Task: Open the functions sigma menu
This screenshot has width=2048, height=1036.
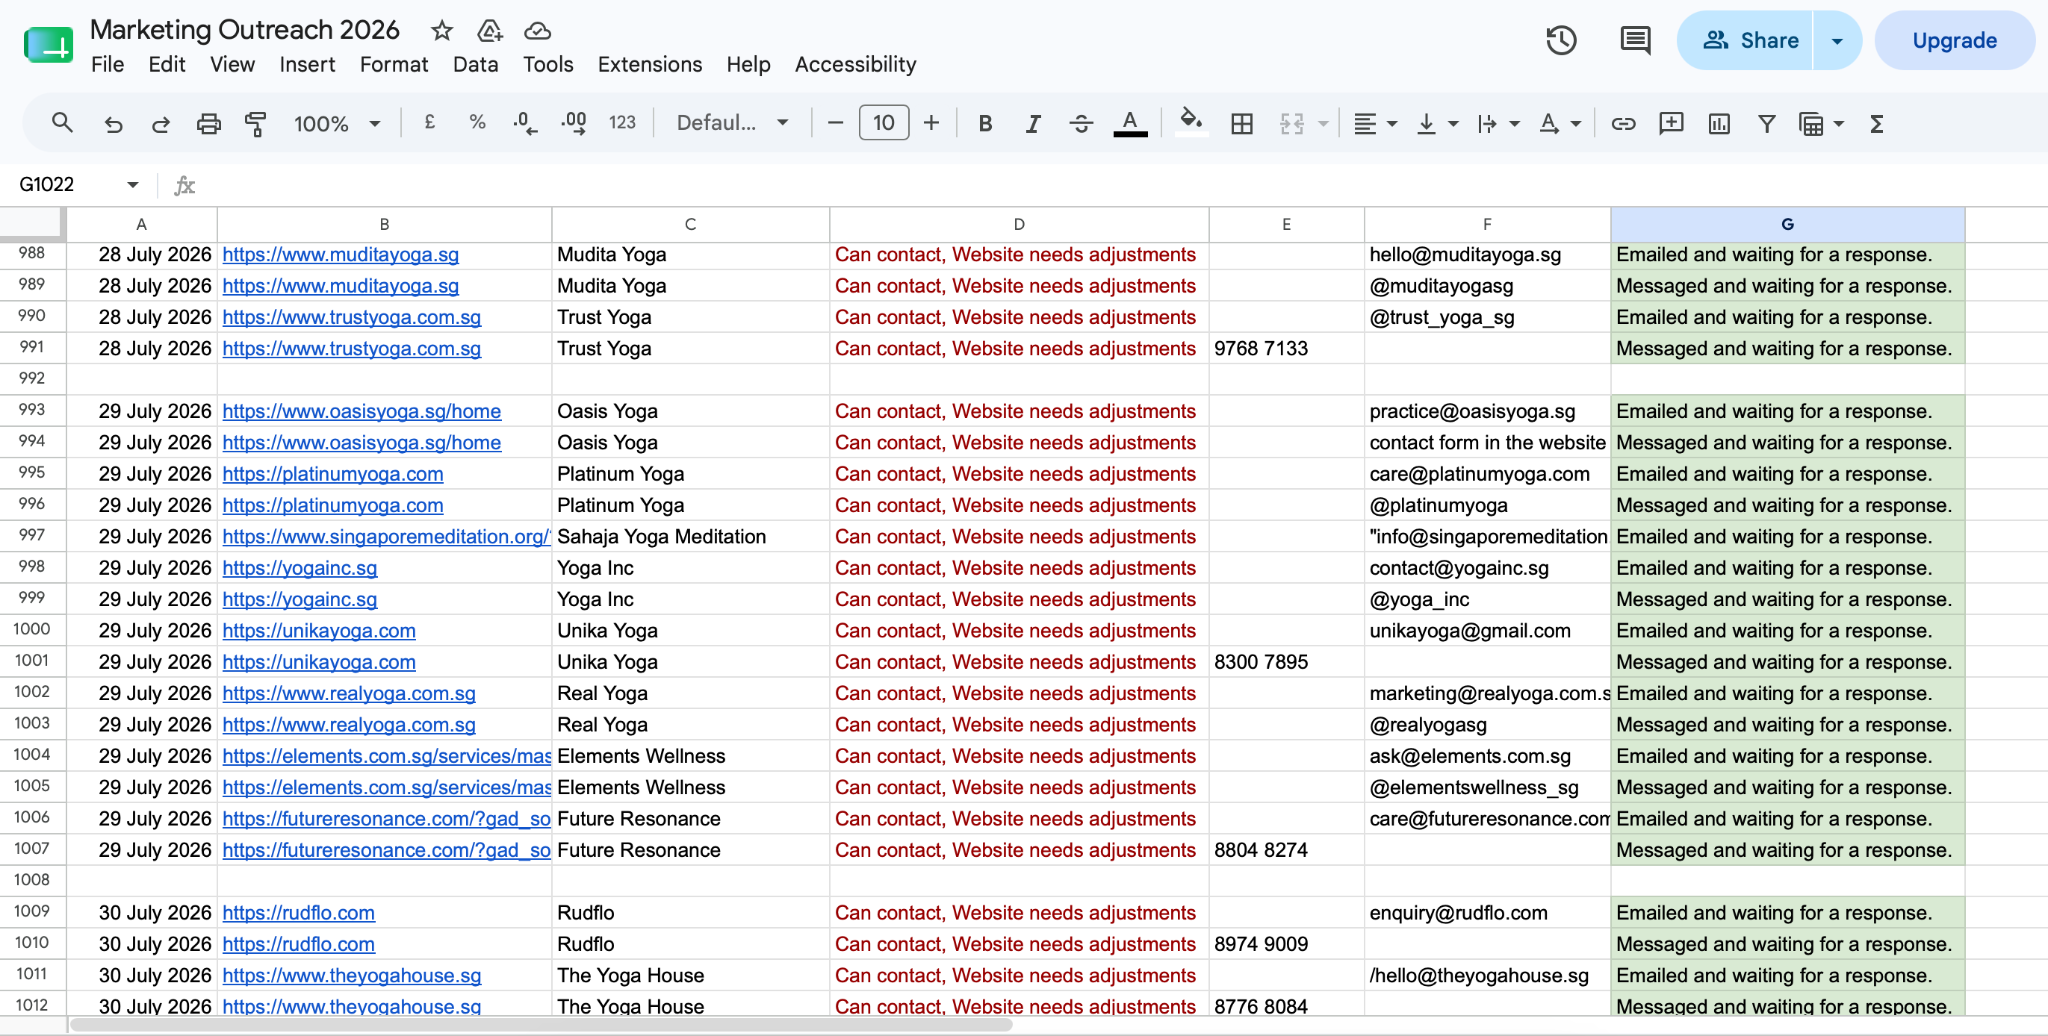Action: [1876, 123]
